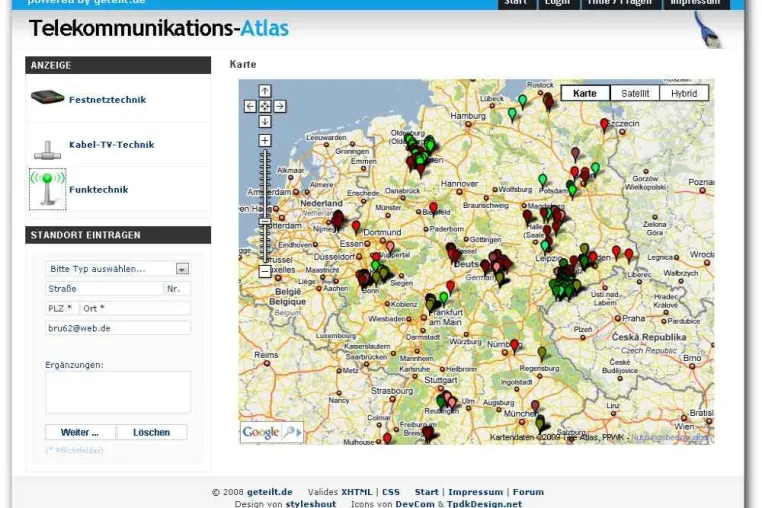Open the CSS validation link

tap(391, 492)
